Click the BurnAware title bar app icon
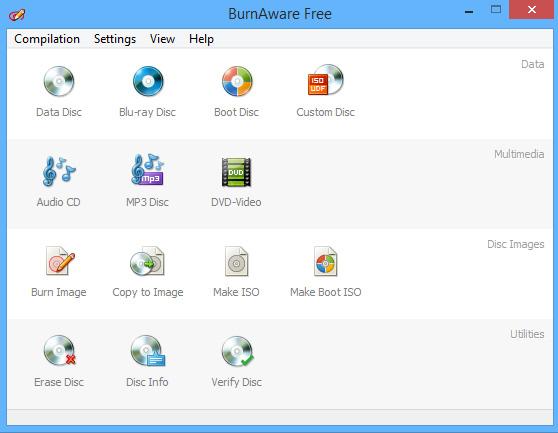 point(17,15)
